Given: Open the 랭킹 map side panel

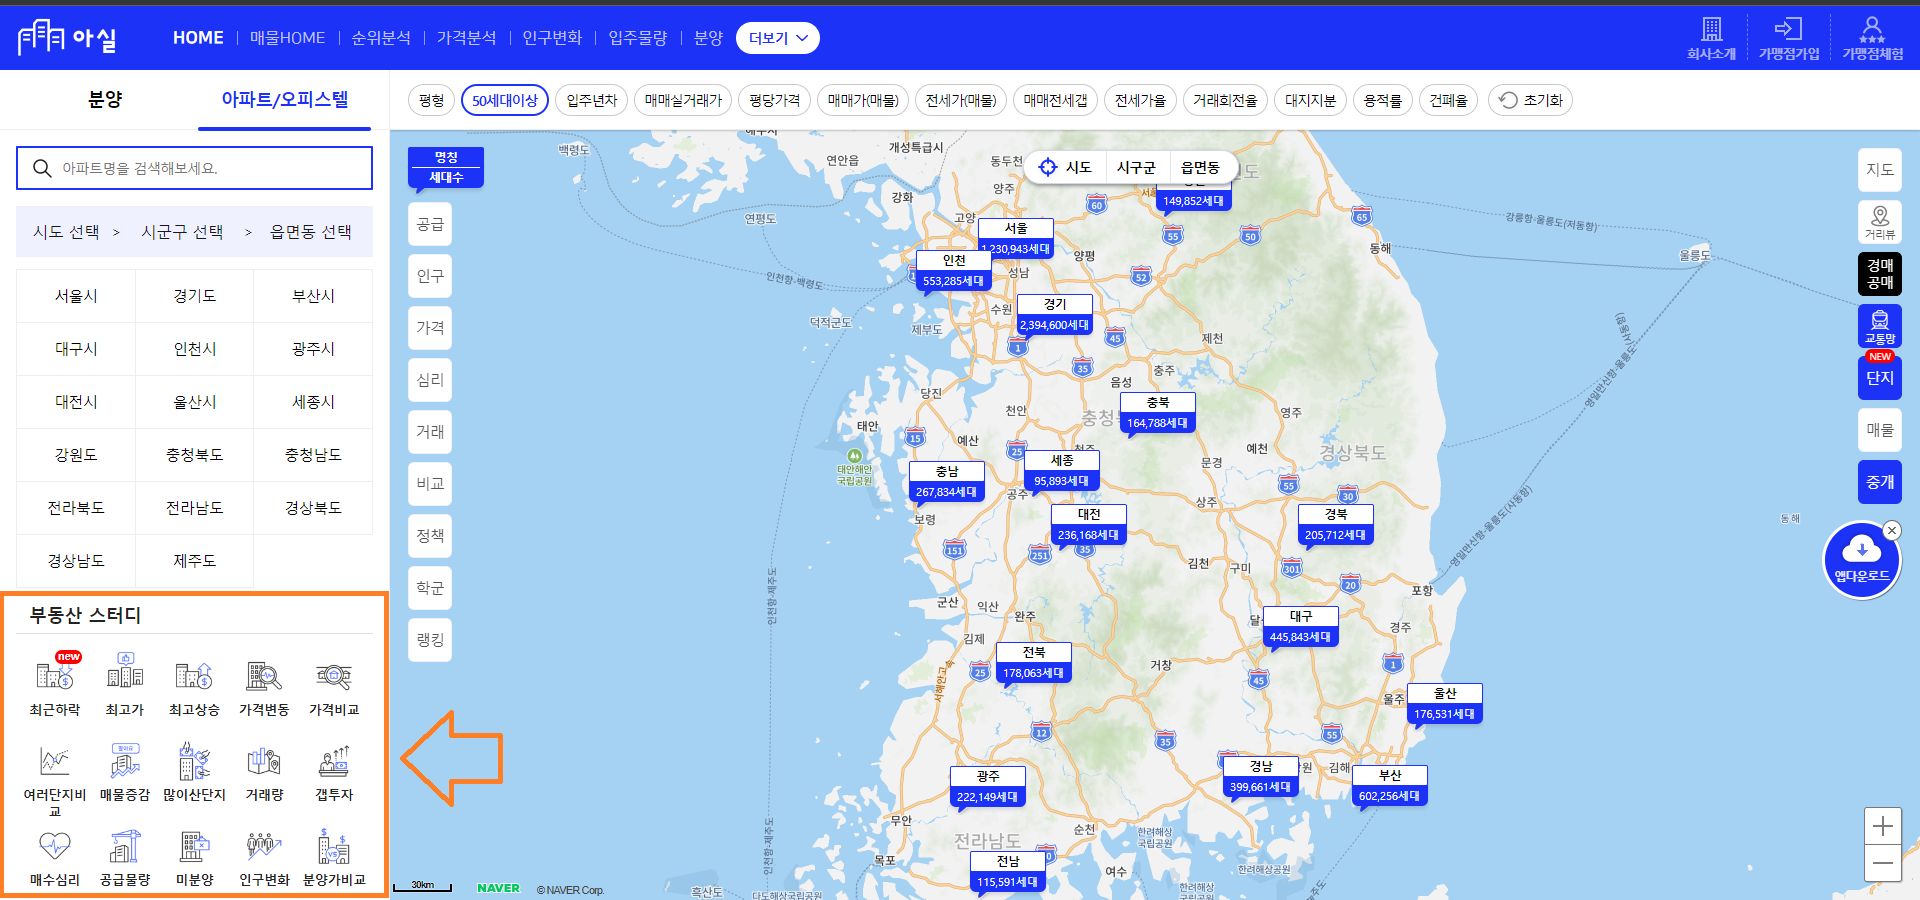Looking at the screenshot, I should click(430, 640).
